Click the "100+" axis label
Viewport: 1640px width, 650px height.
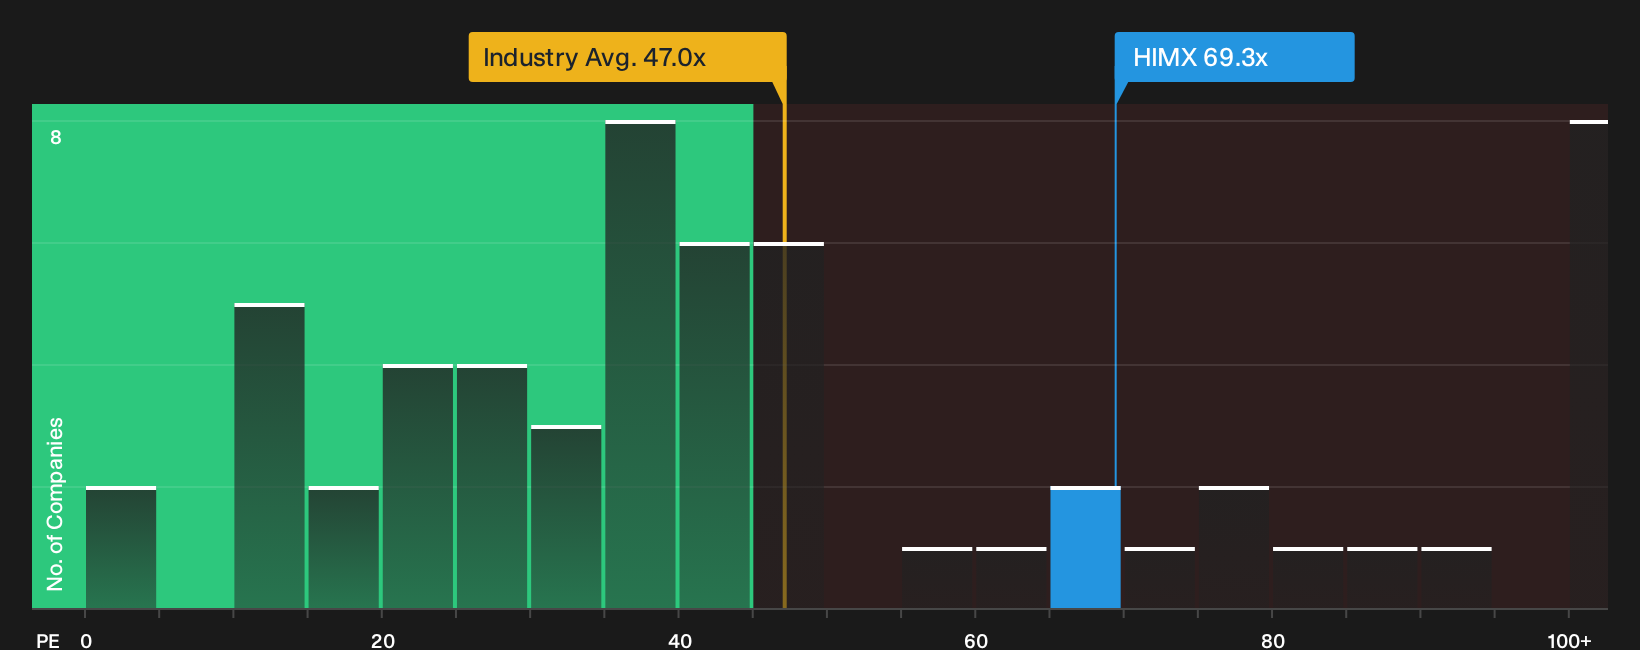[1569, 640]
